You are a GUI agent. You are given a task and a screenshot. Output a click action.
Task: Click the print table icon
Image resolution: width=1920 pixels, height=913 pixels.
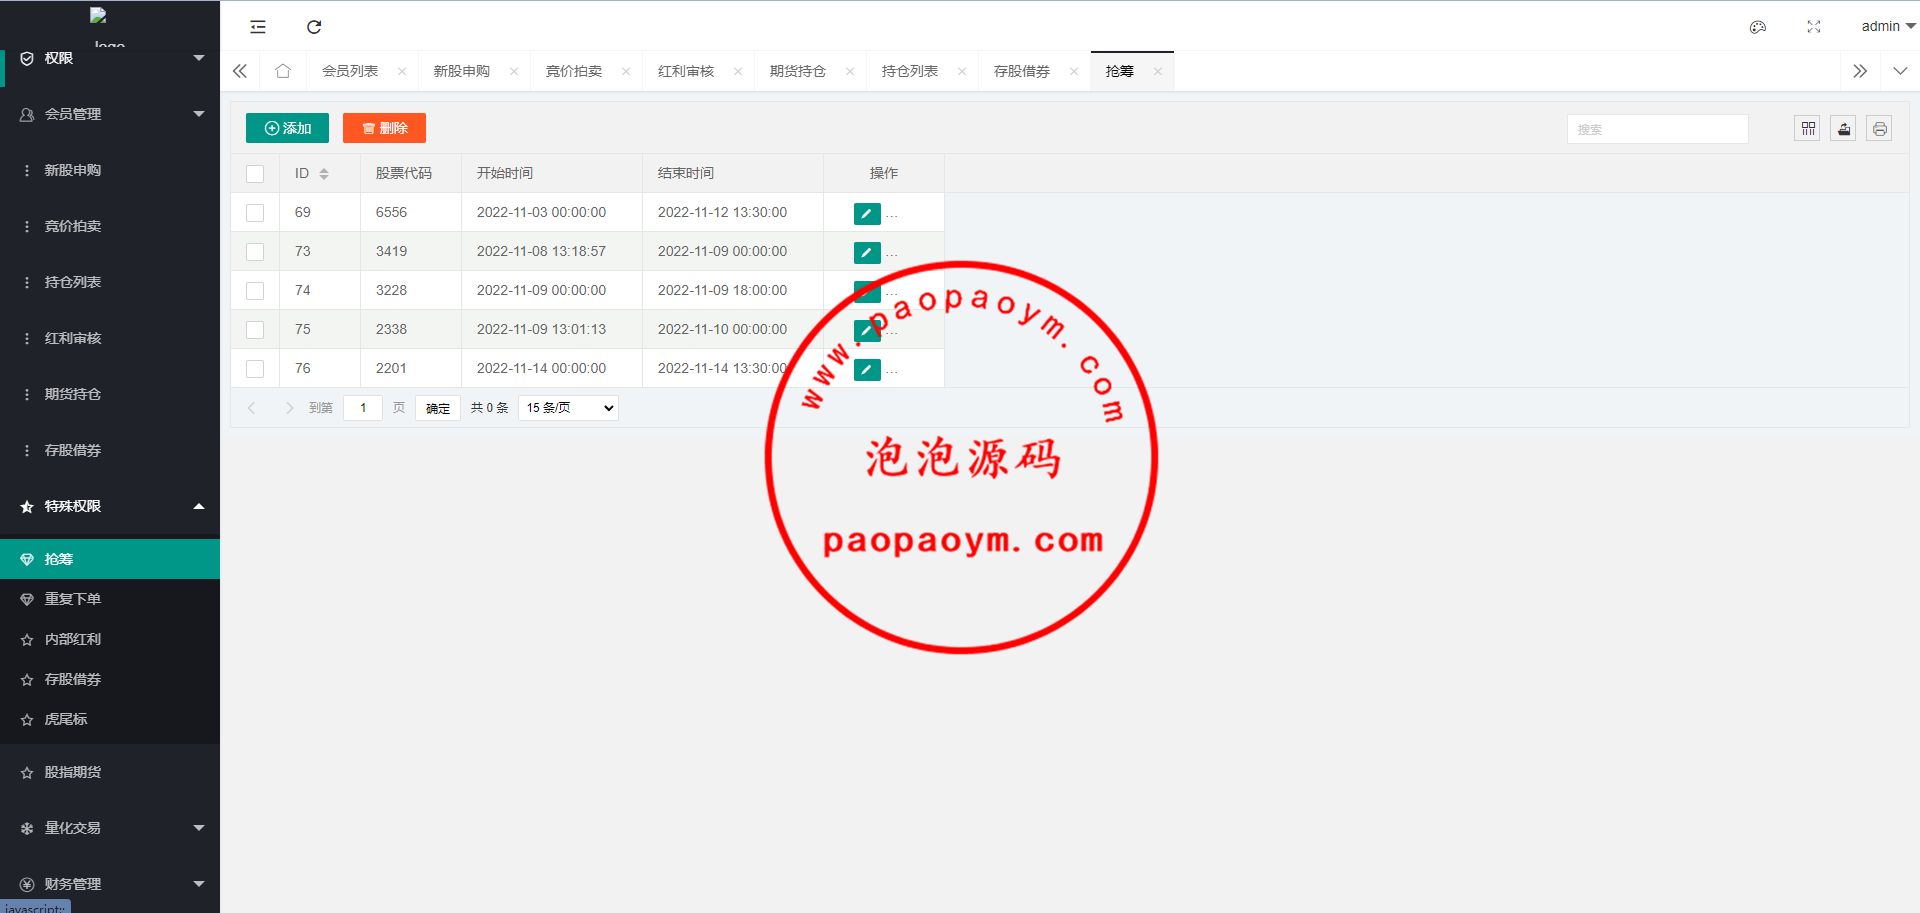coord(1880,128)
